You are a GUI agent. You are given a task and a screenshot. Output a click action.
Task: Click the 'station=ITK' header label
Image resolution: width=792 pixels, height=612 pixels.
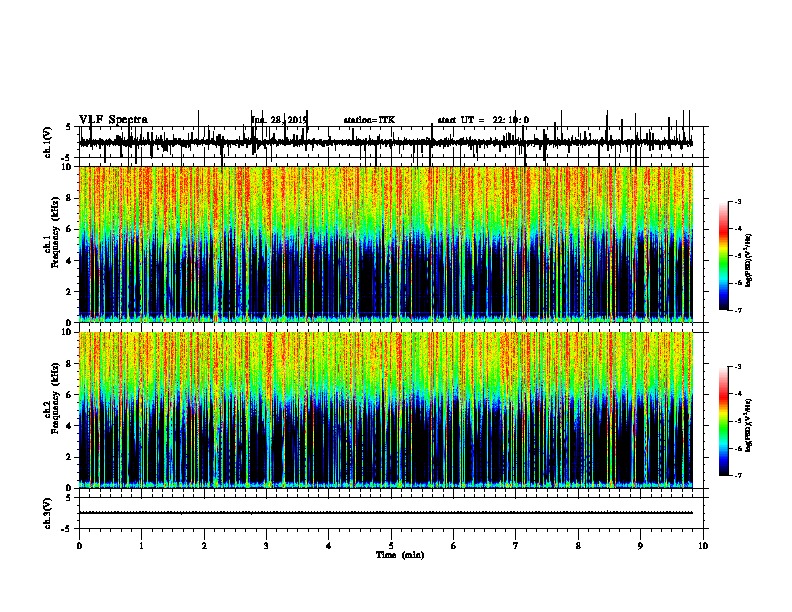[369, 120]
